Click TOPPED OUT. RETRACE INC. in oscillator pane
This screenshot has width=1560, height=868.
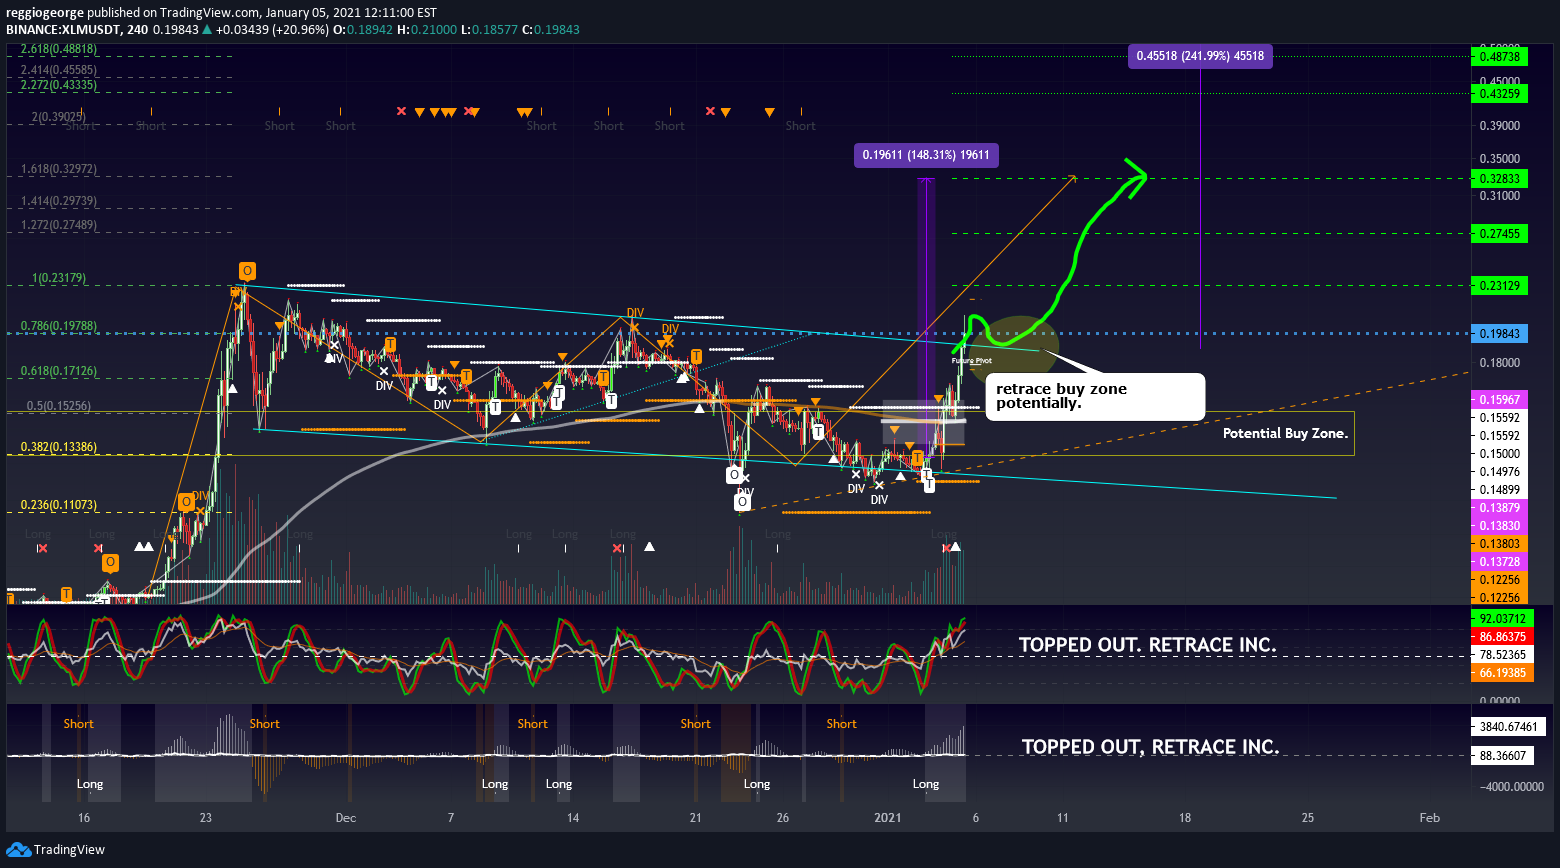click(1148, 645)
